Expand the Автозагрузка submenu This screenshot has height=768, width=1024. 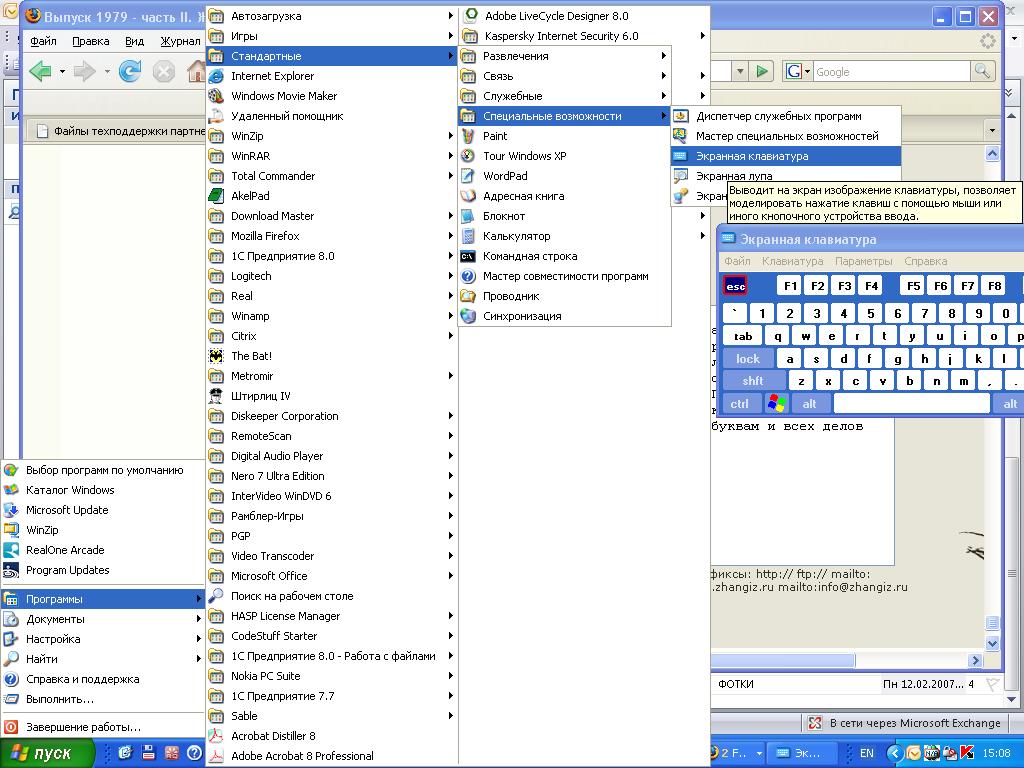click(x=331, y=16)
